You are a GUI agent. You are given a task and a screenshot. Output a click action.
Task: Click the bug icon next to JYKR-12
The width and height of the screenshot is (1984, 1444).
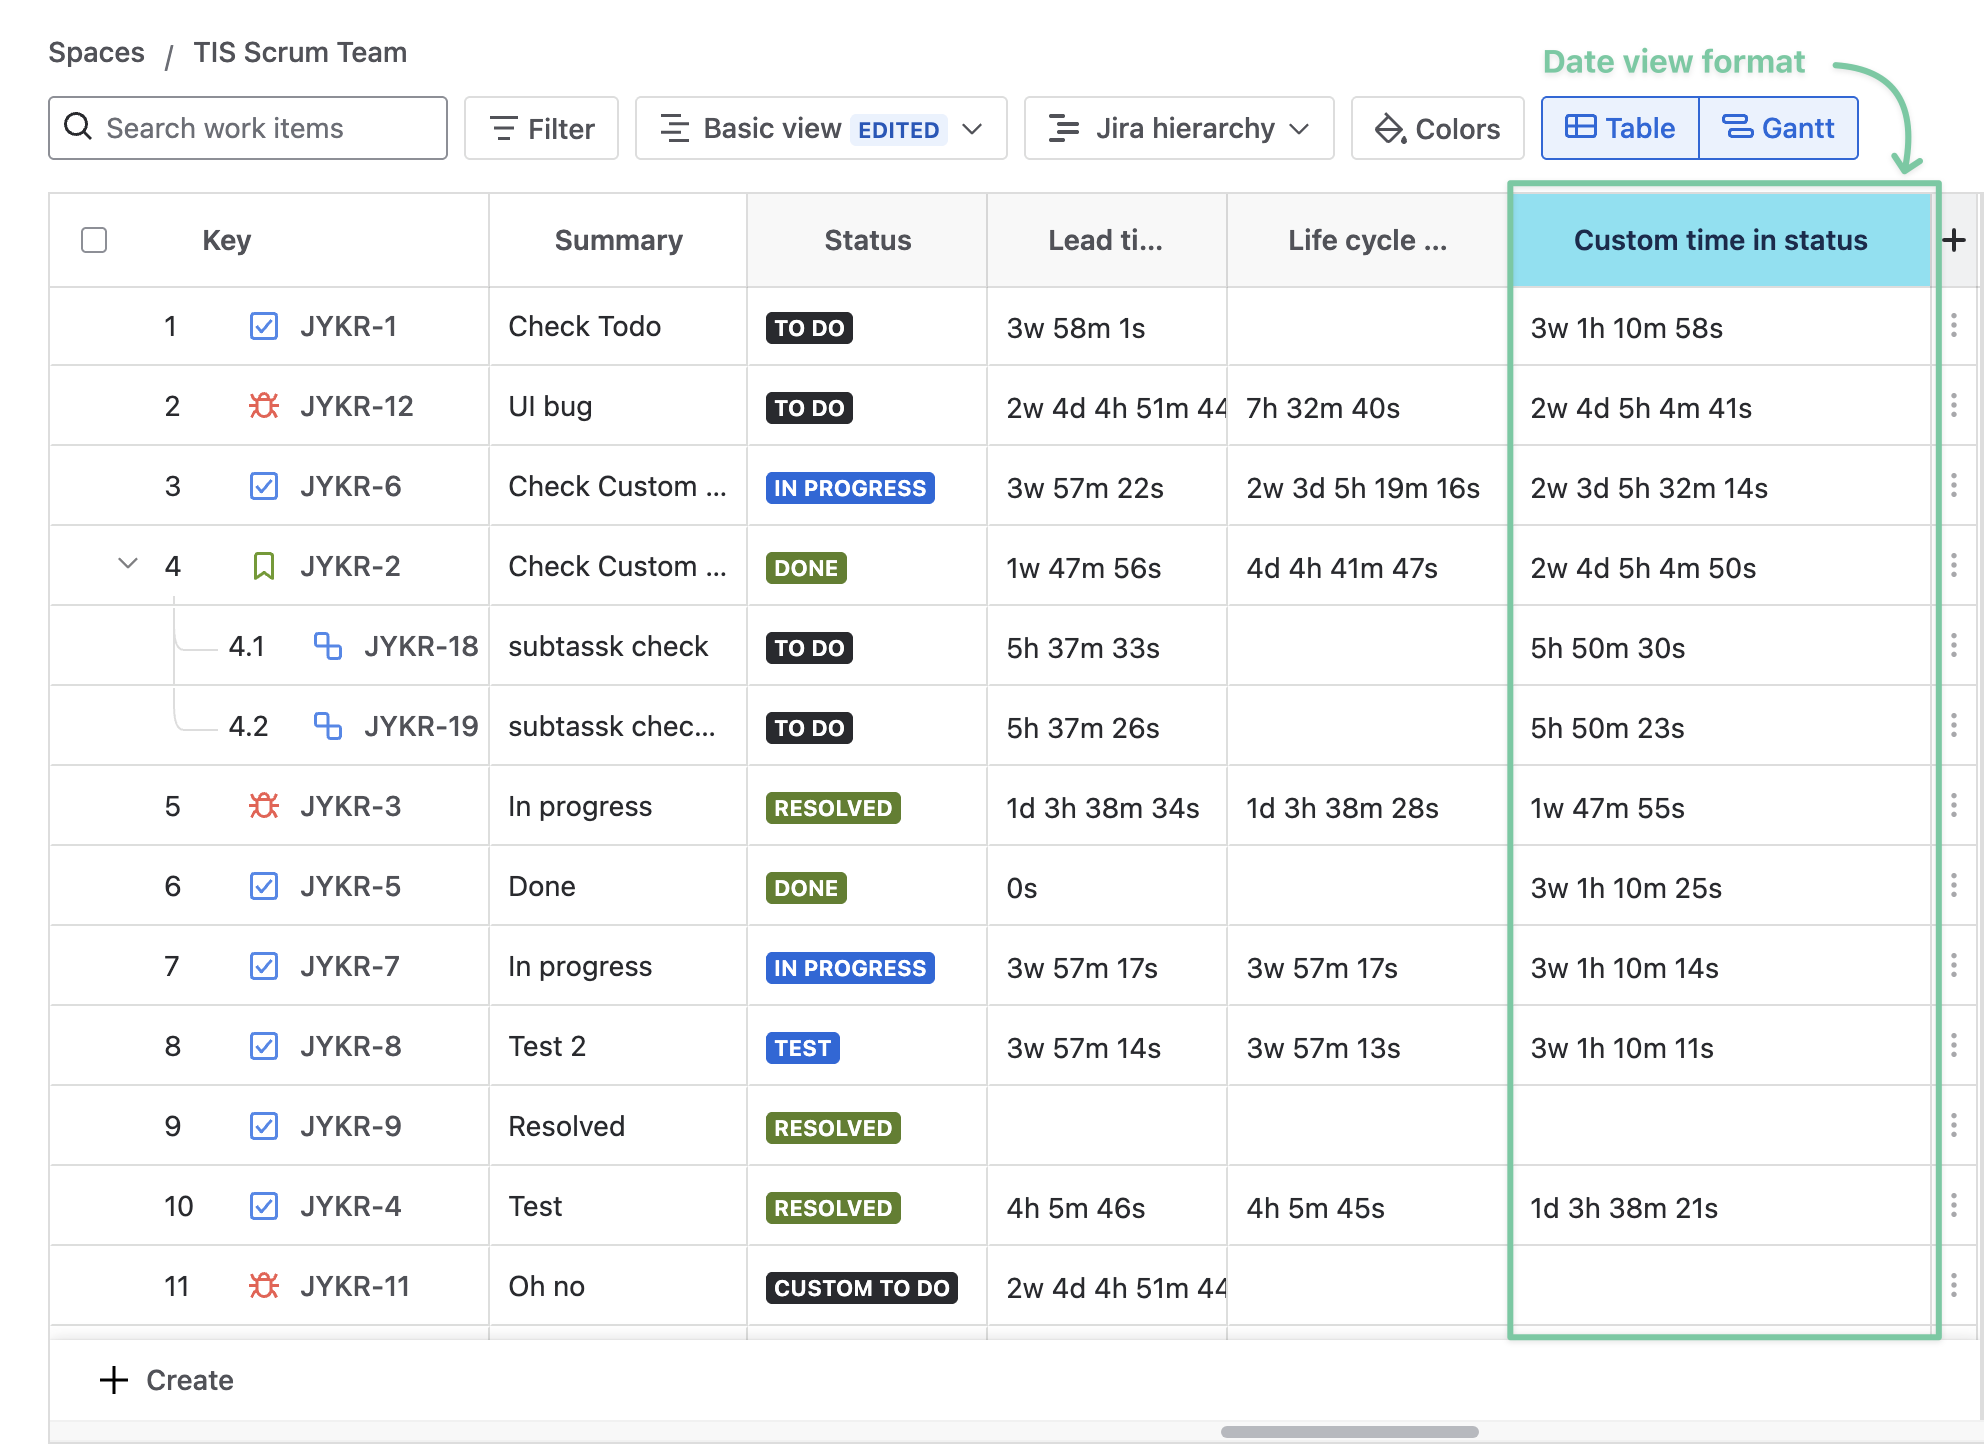(x=264, y=406)
